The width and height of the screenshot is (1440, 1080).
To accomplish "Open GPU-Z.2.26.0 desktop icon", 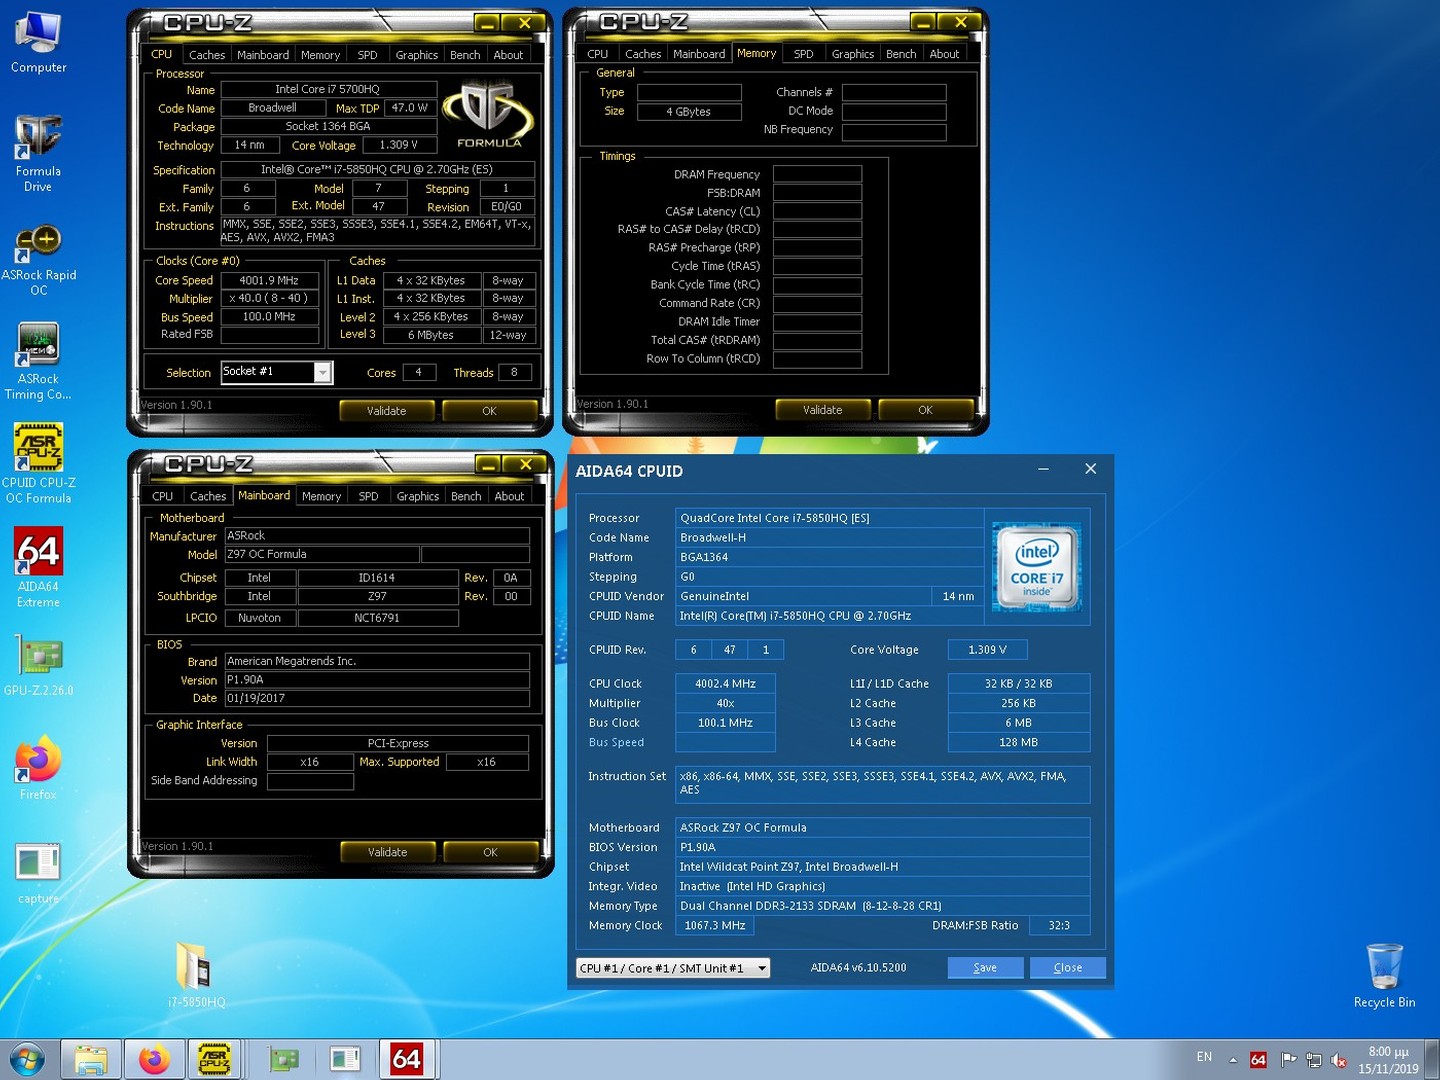I will 38,667.
